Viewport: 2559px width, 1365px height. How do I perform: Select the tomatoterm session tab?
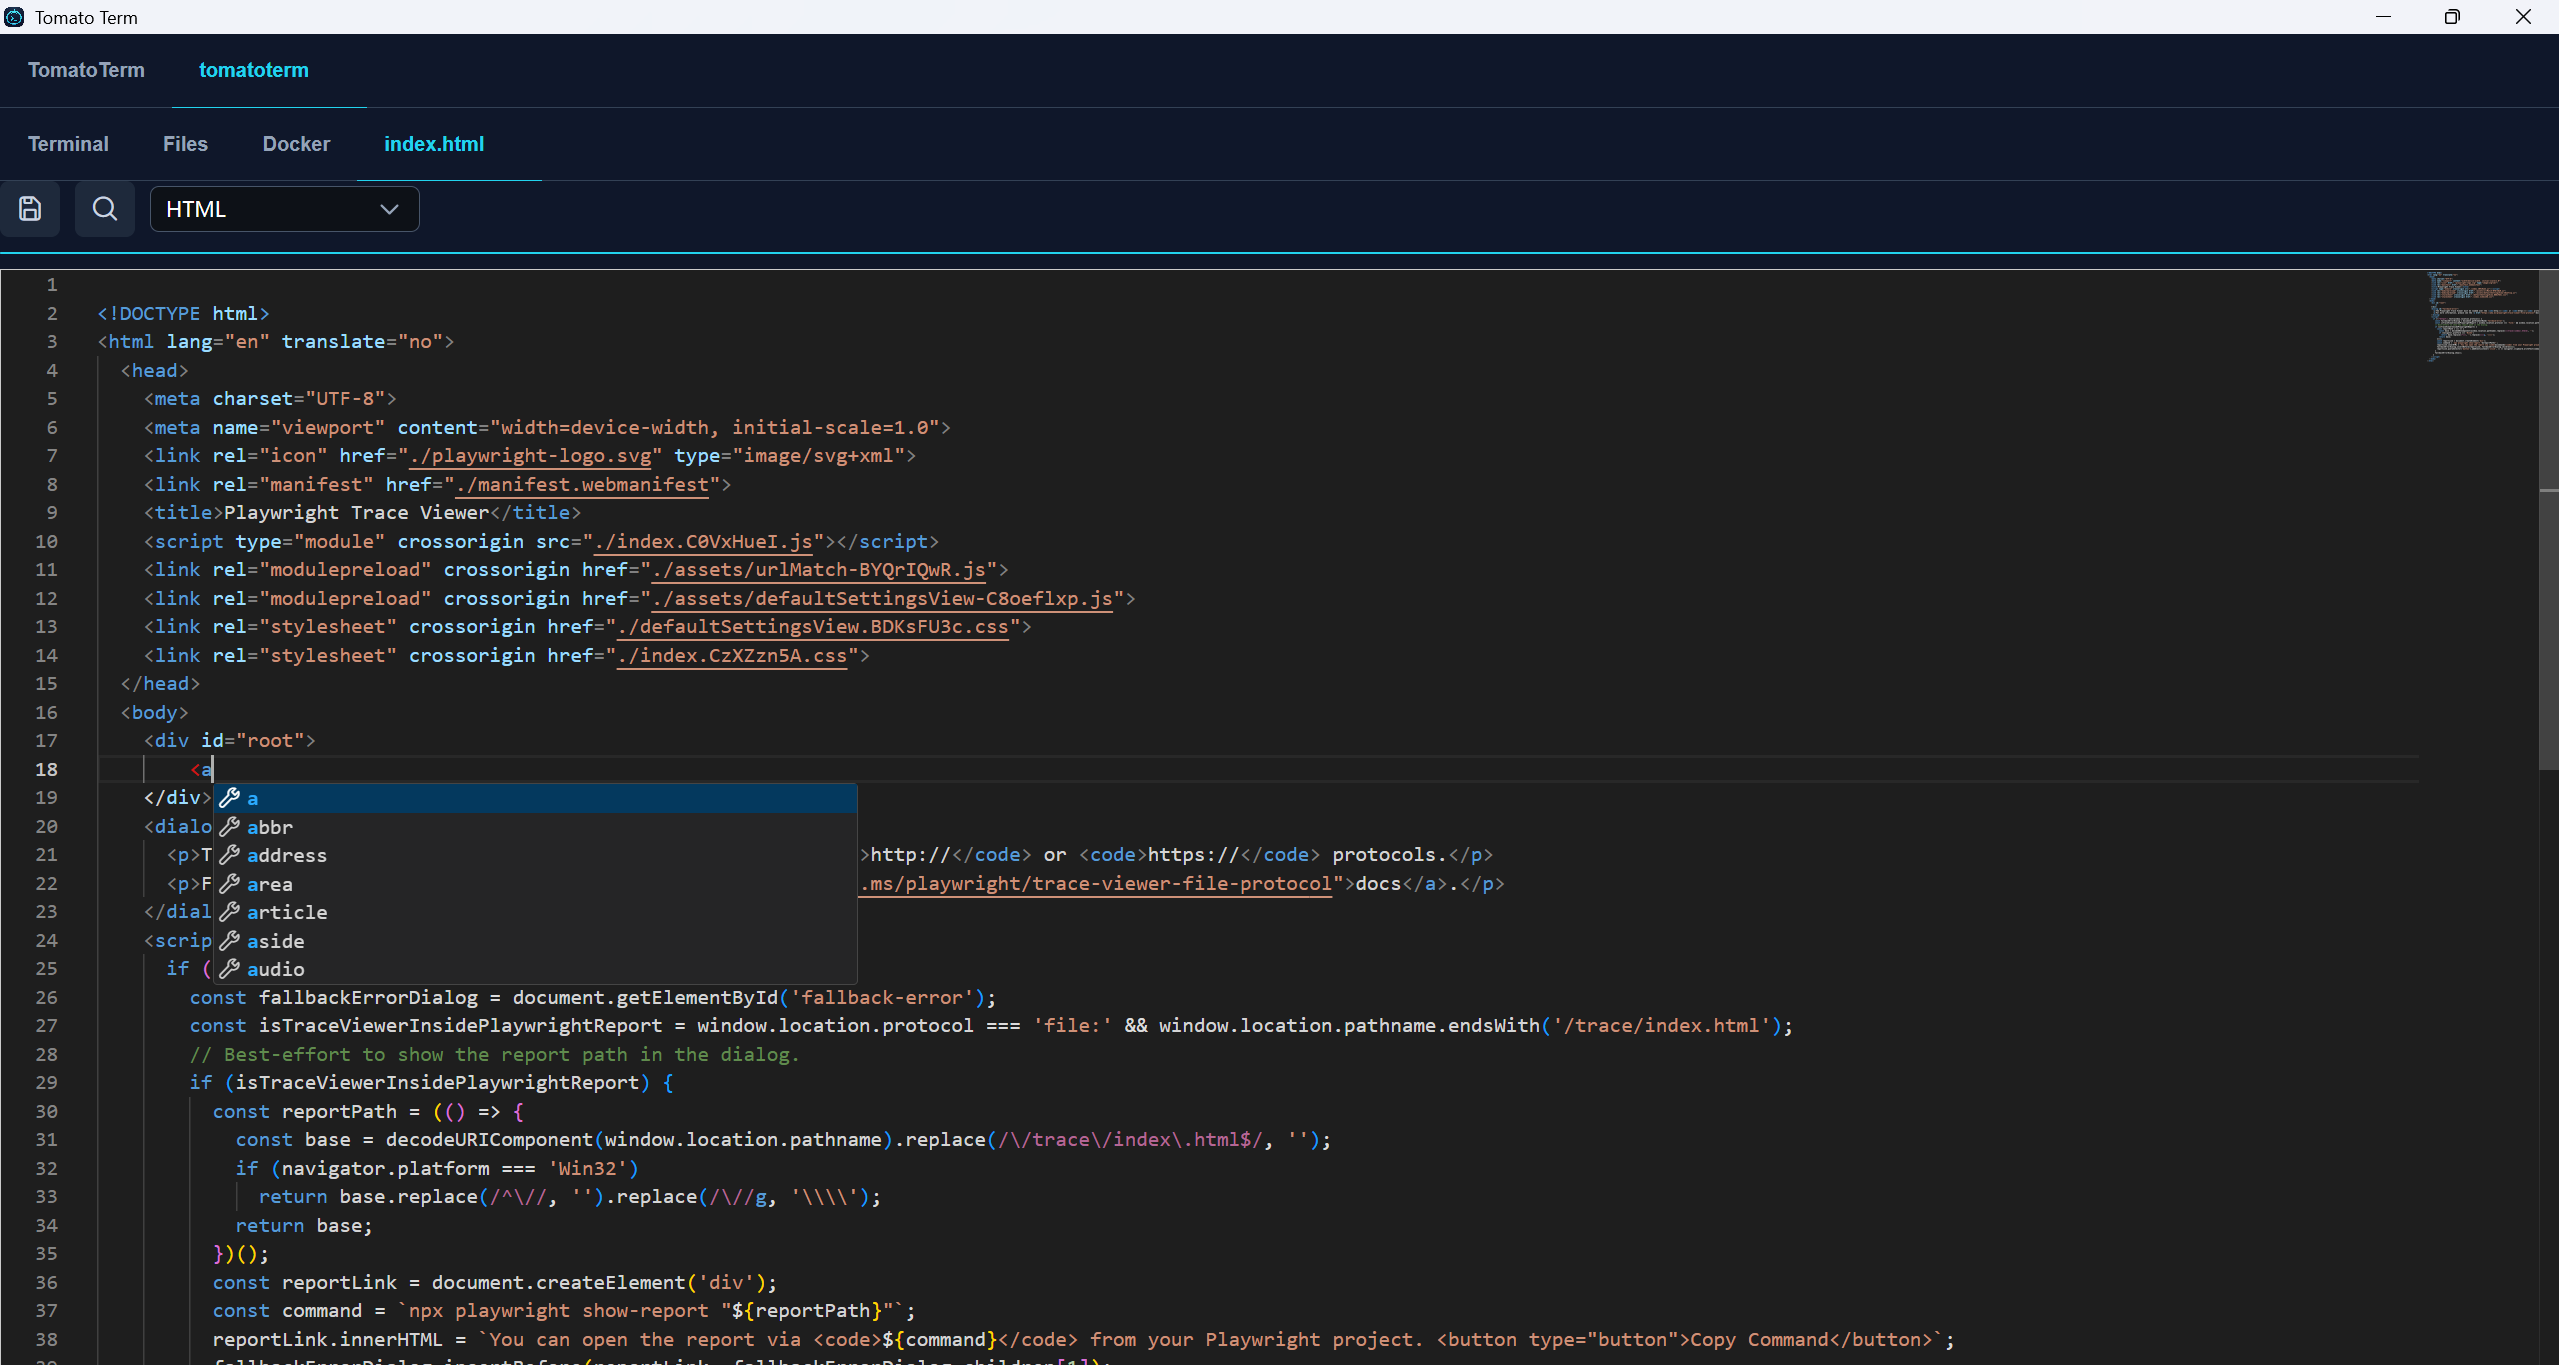click(254, 70)
